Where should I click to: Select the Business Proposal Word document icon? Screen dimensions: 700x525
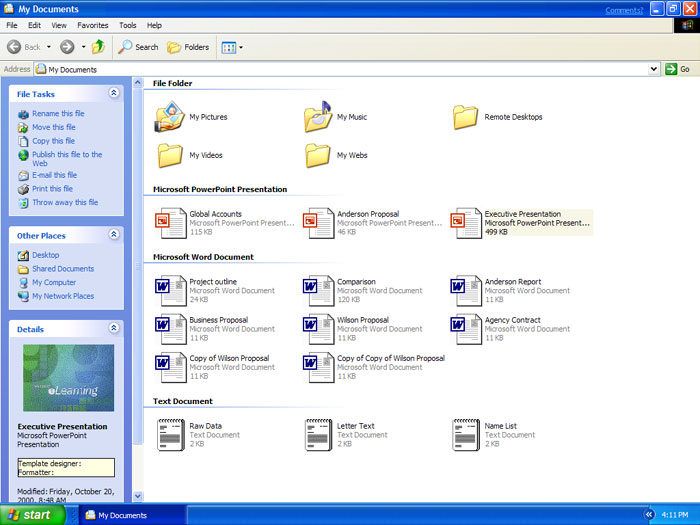tap(171, 329)
